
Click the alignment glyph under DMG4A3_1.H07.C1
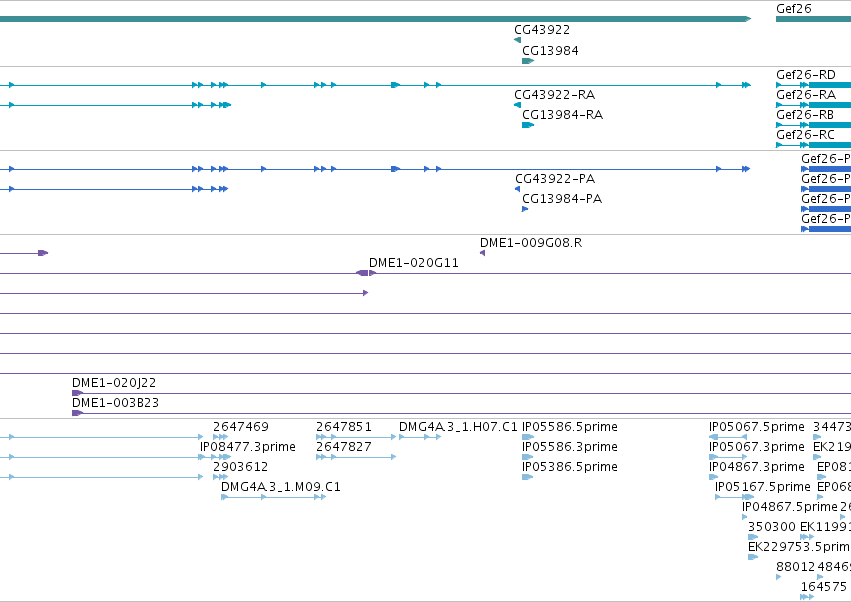coord(420,437)
